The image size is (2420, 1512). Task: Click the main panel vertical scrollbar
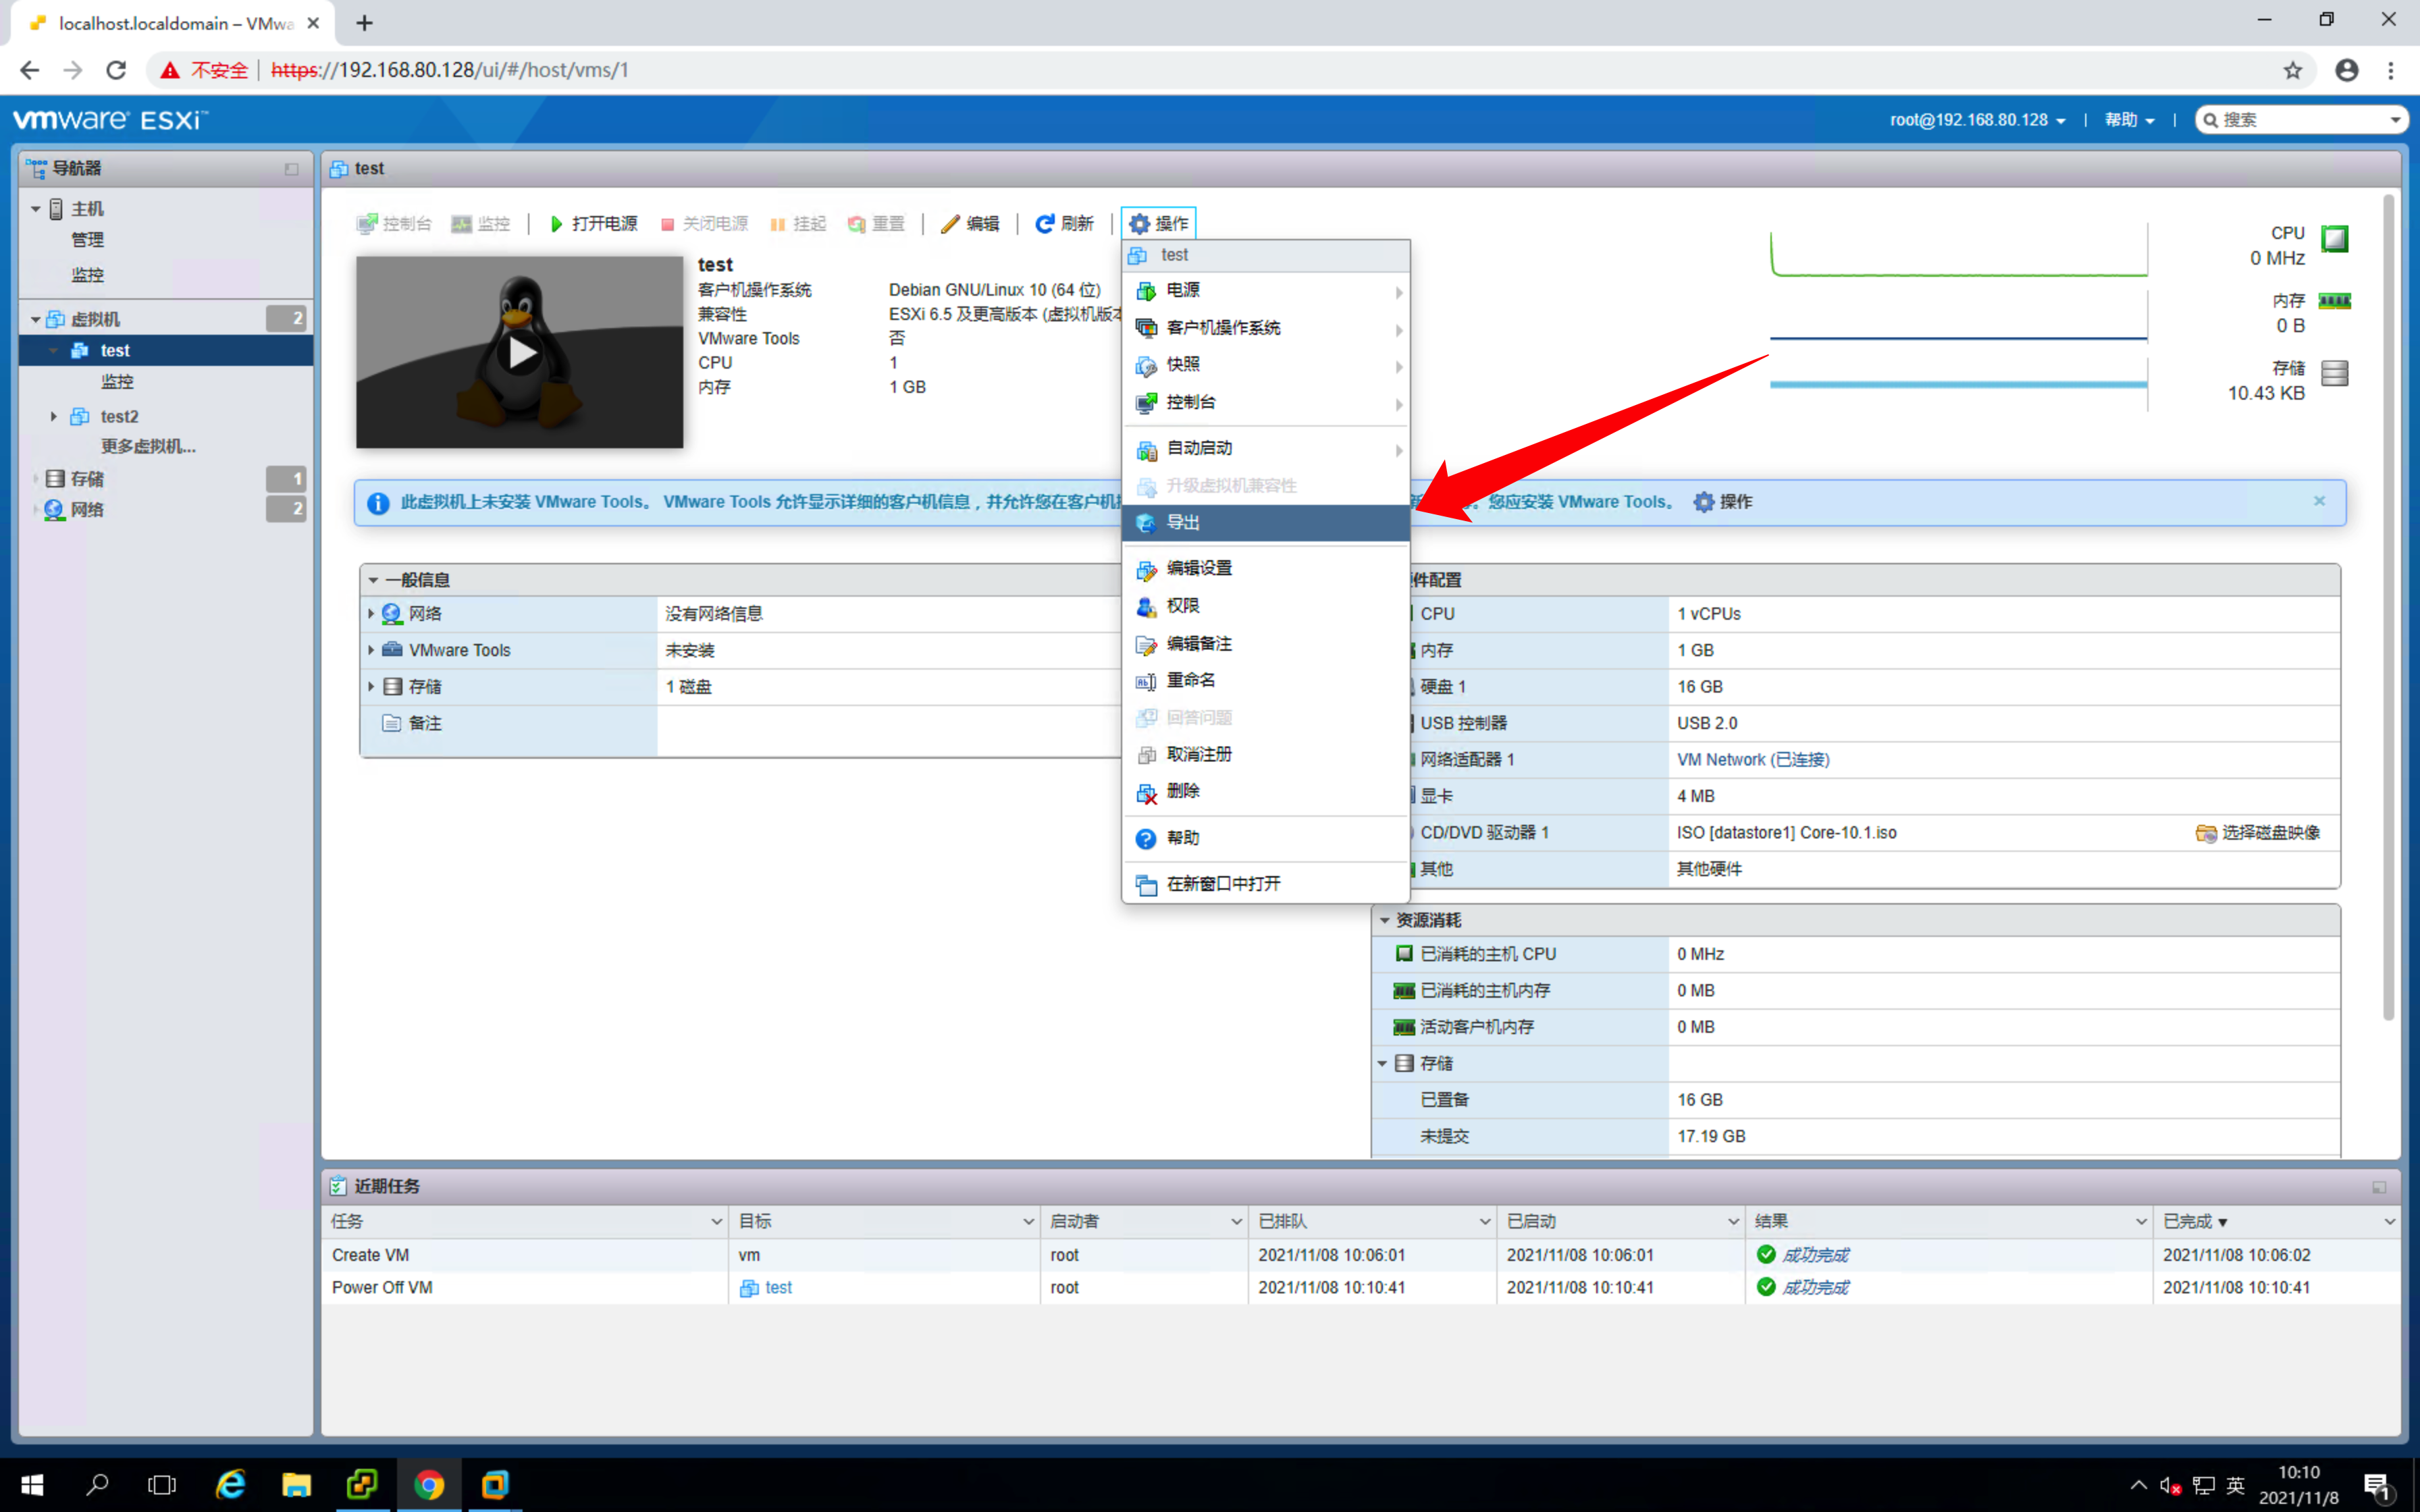tap(2388, 600)
